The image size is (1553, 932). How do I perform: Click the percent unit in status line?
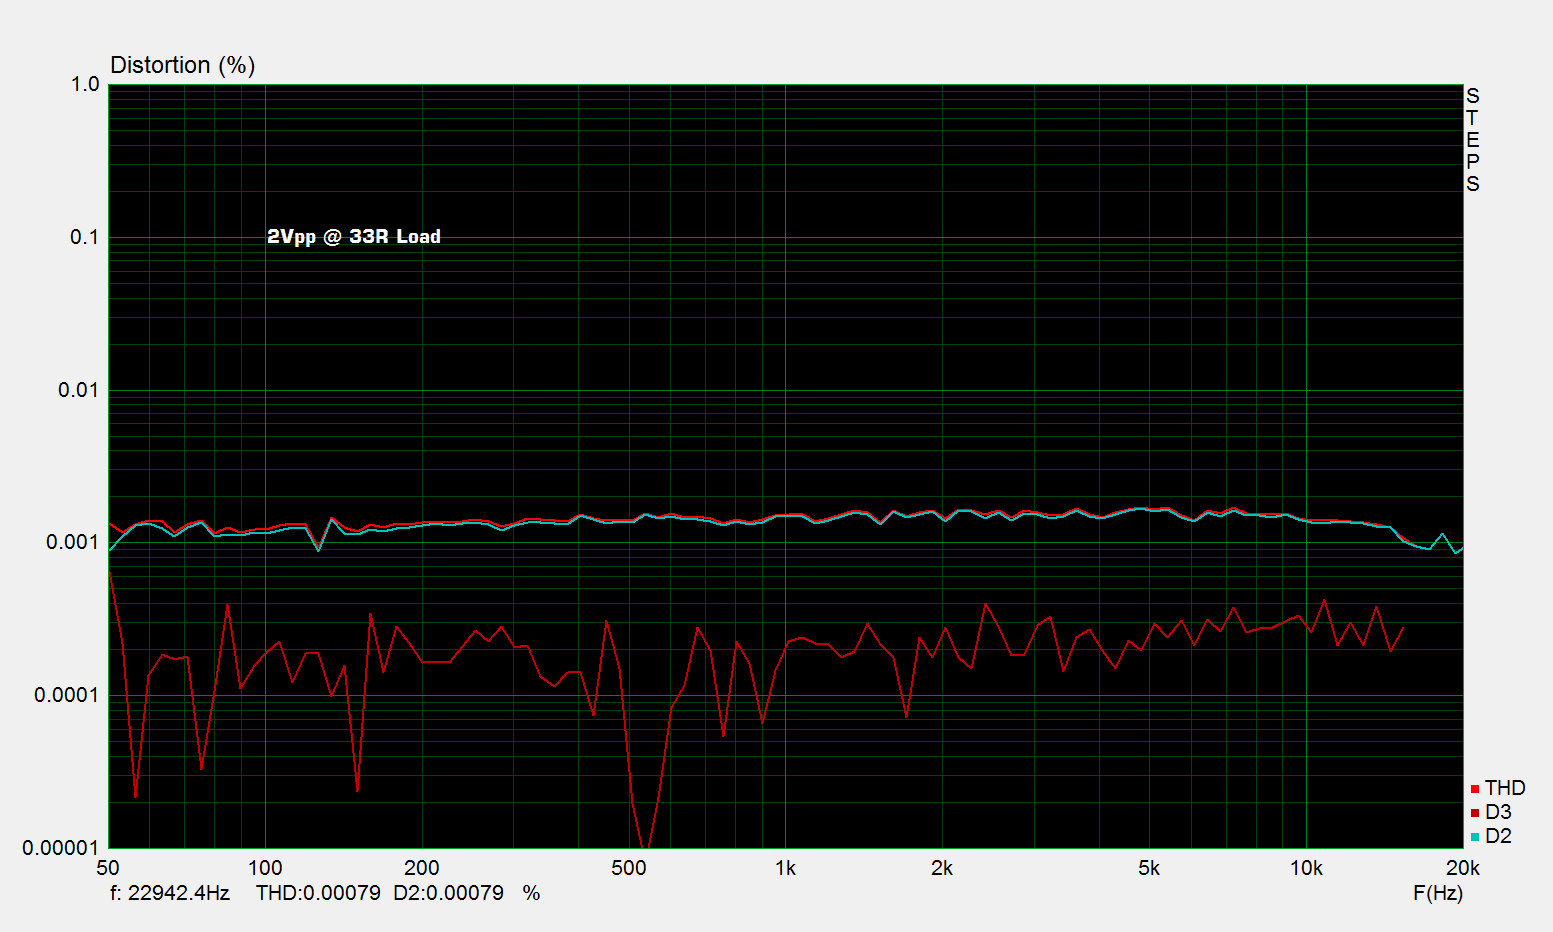pos(531,893)
